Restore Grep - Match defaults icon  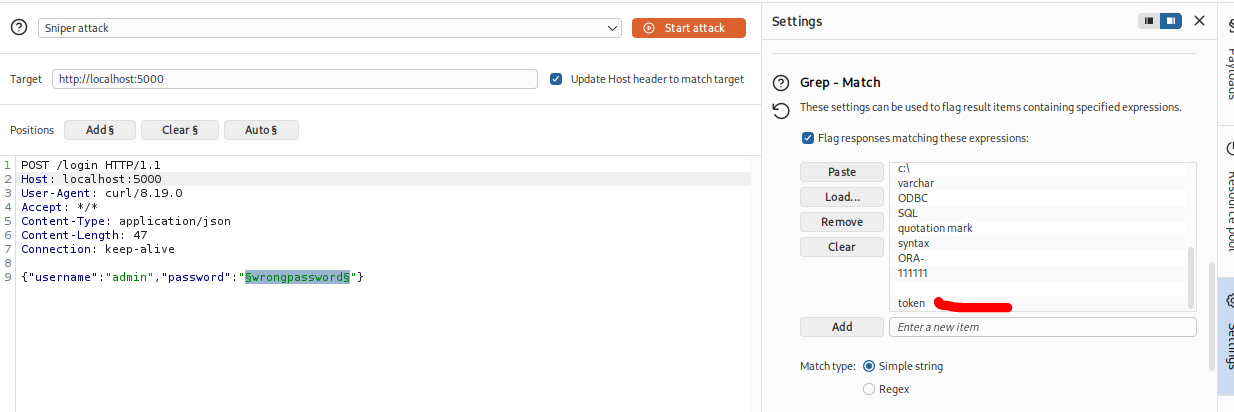tap(781, 110)
